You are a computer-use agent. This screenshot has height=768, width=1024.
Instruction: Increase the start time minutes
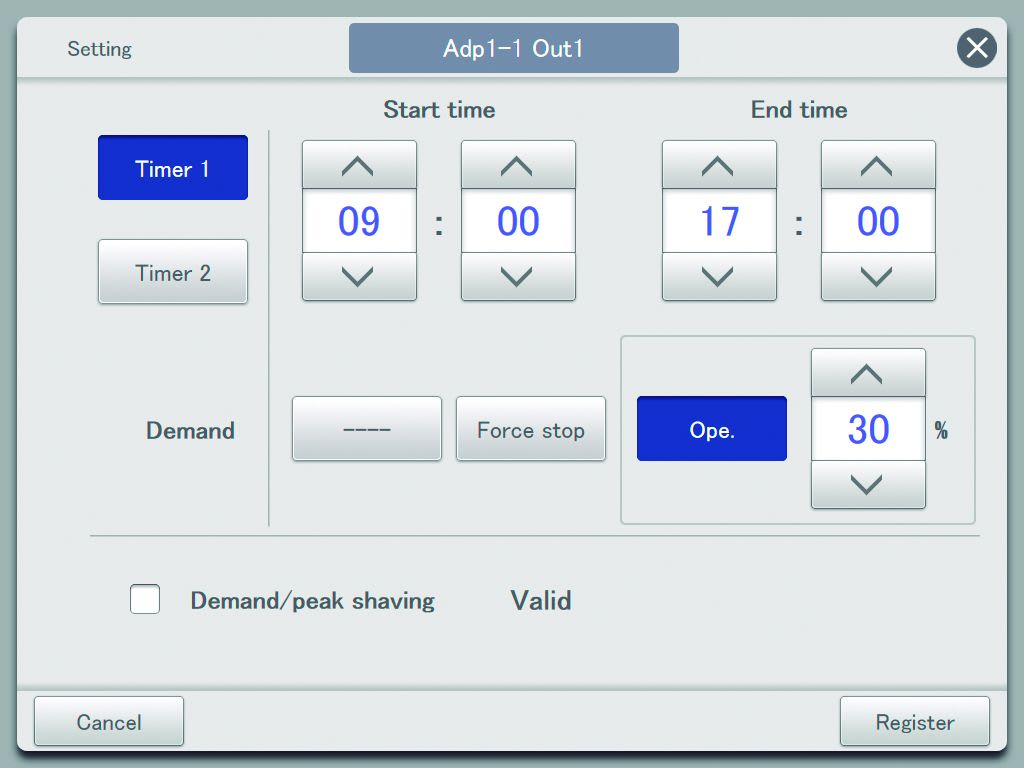[x=518, y=165]
